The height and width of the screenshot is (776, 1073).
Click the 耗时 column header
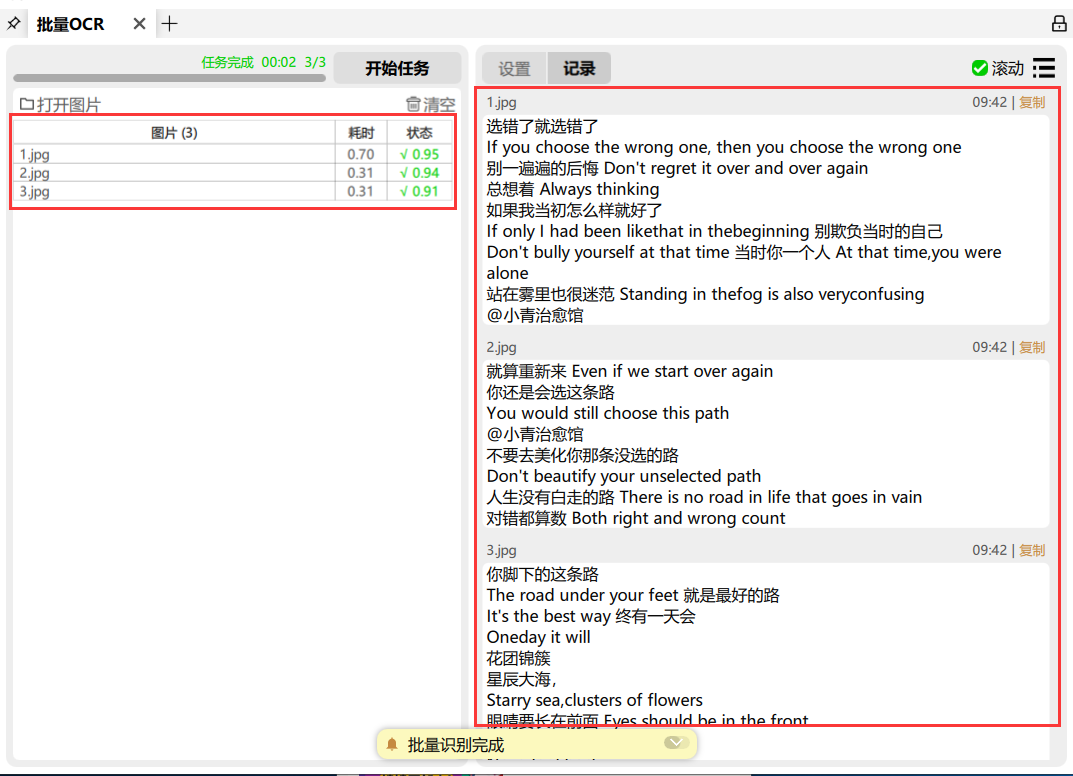point(361,133)
